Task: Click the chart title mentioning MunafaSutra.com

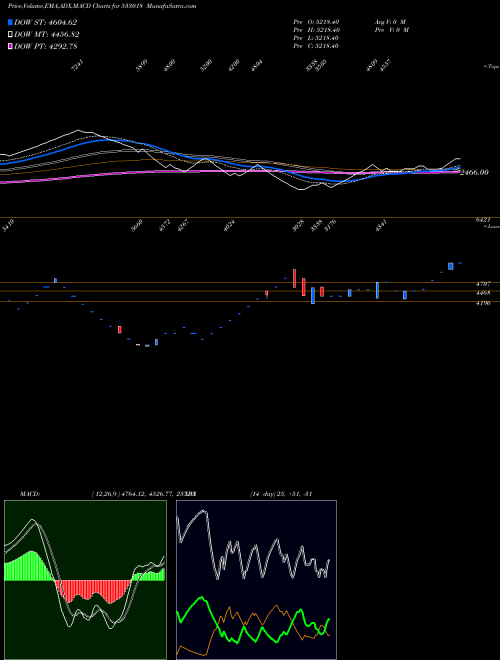Action: coord(102,6)
